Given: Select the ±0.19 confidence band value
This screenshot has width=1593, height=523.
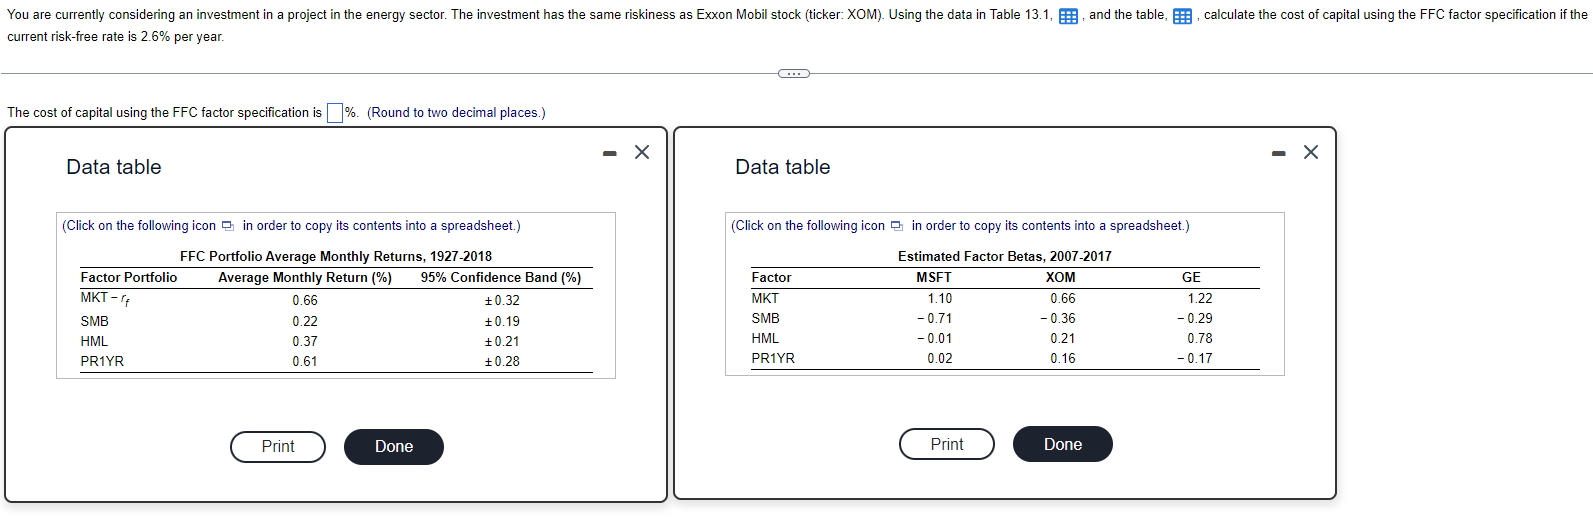Looking at the screenshot, I should click(502, 321).
